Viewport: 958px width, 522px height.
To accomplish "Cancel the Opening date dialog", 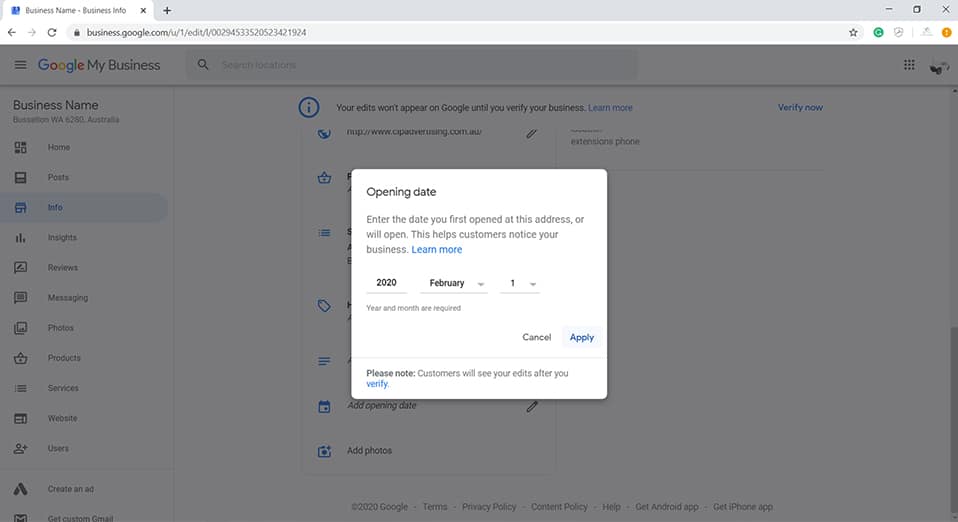I will pos(536,337).
